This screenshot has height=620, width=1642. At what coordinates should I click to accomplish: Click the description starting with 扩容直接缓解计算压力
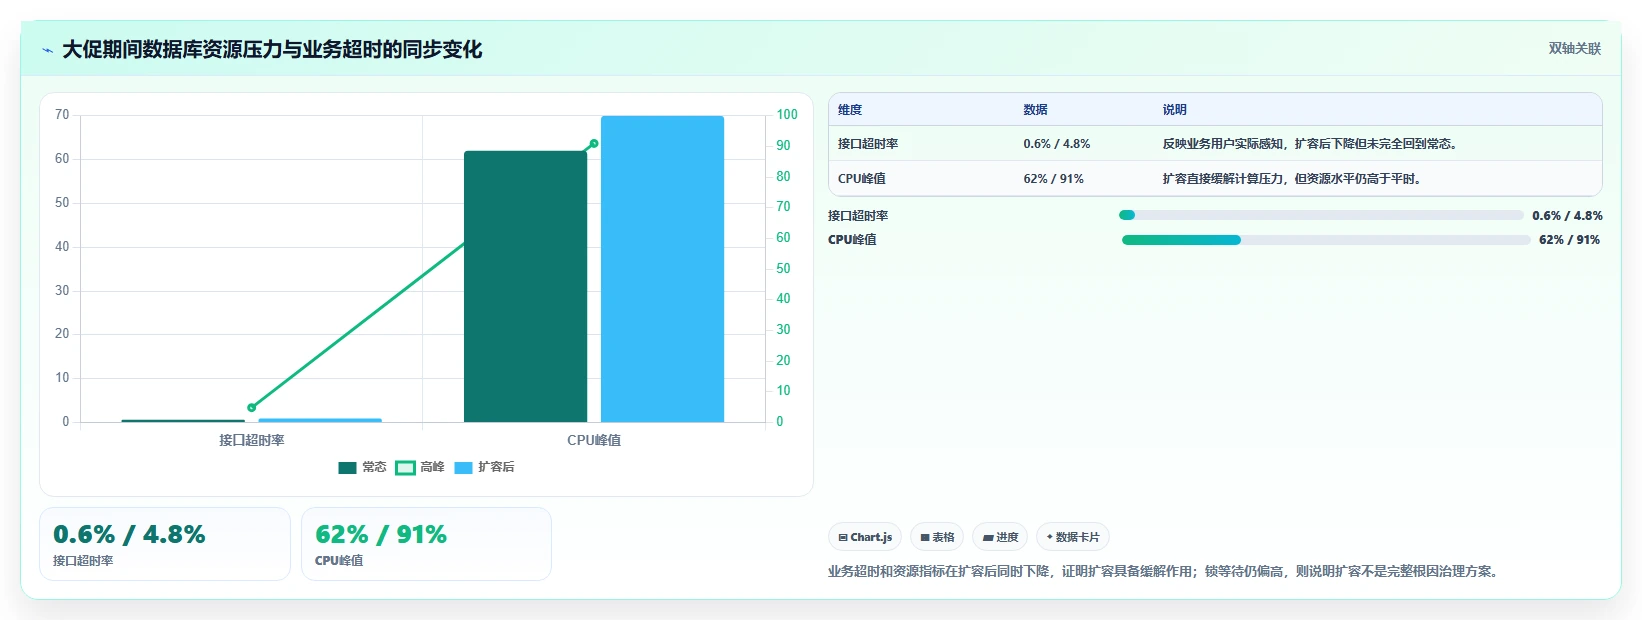pos(1292,179)
